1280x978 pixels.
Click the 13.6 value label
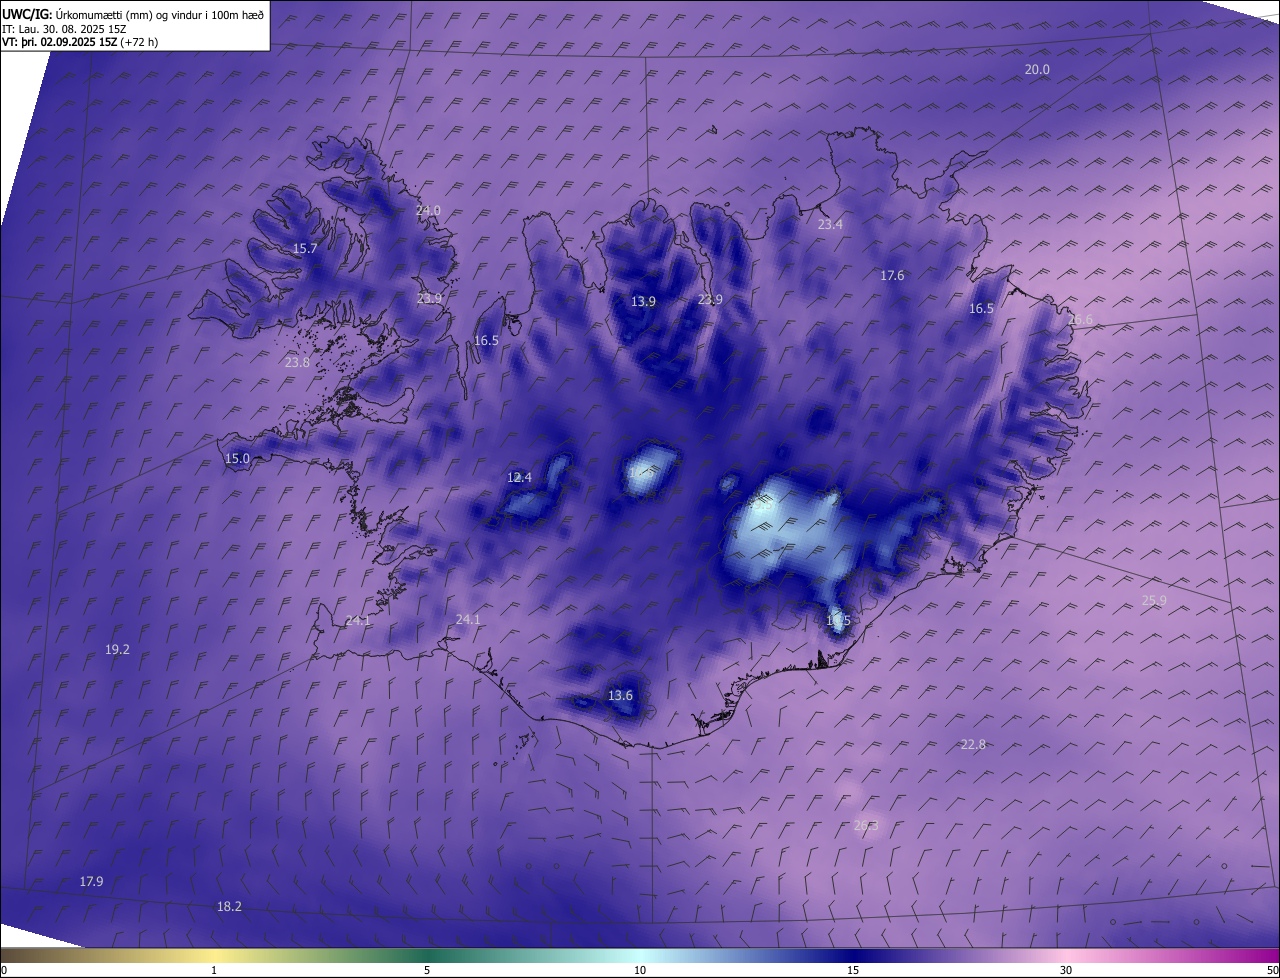click(x=620, y=695)
